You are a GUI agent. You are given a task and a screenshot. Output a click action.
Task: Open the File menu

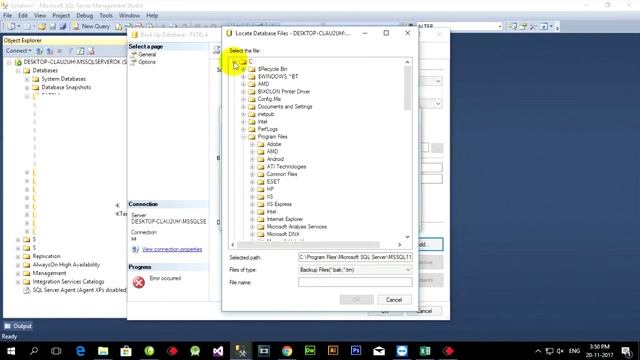7,16
